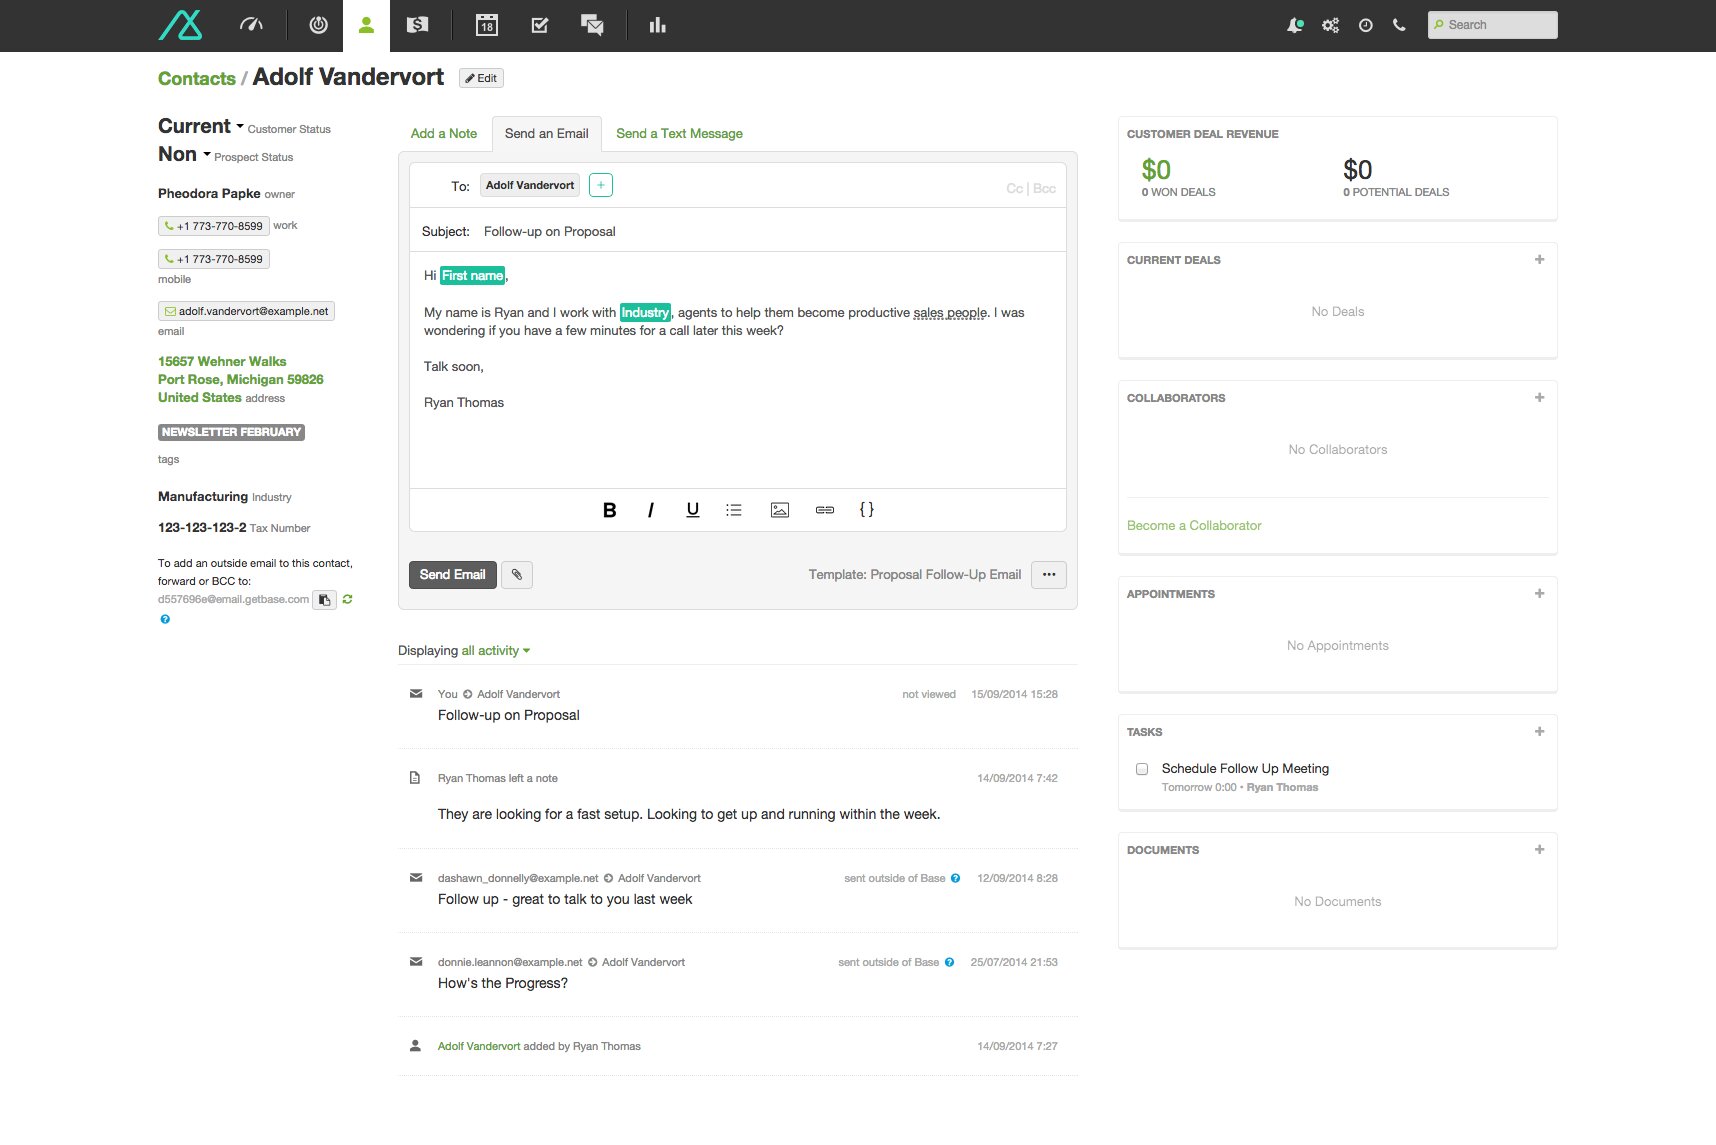Open the calendar icon in top navigation
Screen dimensions: 1716x1145
[487, 25]
